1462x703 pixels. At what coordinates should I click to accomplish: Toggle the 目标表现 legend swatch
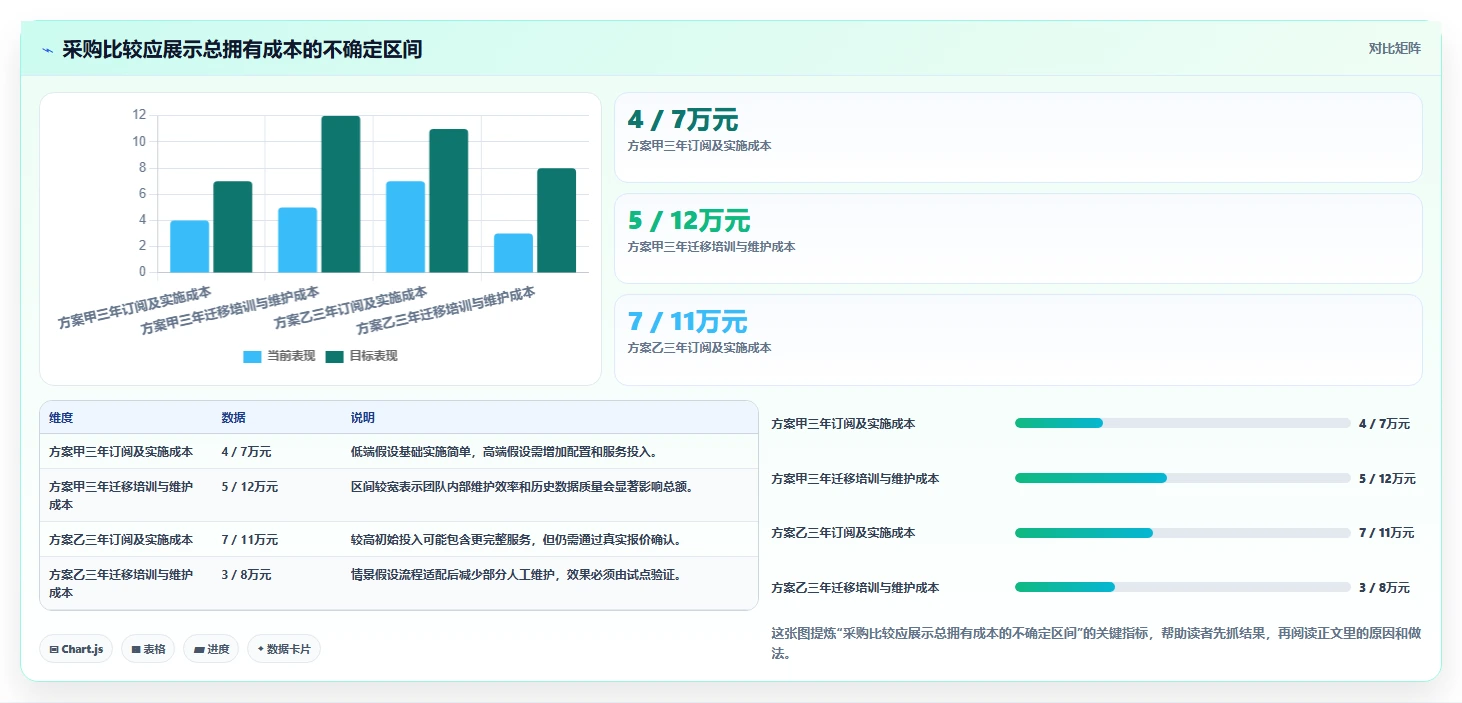tap(334, 357)
